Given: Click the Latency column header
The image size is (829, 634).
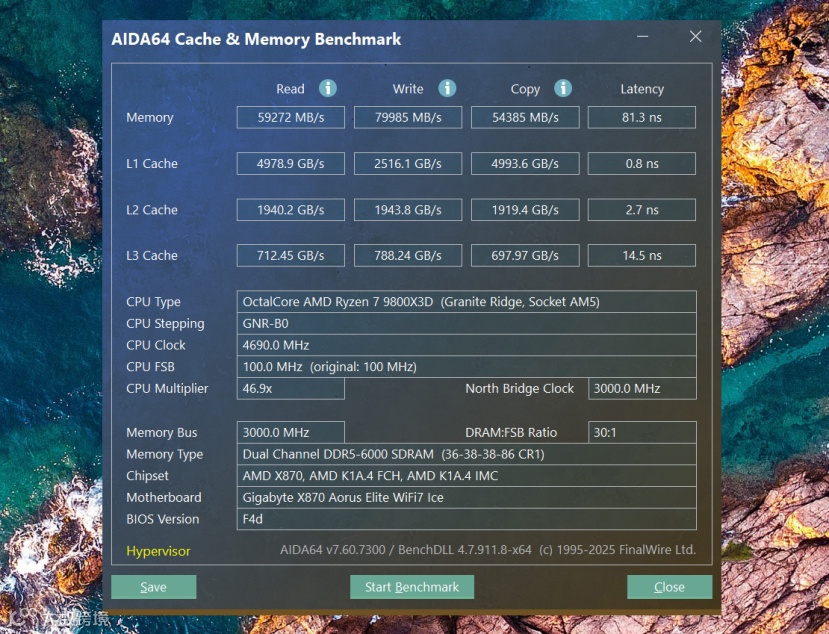Looking at the screenshot, I should (x=642, y=89).
